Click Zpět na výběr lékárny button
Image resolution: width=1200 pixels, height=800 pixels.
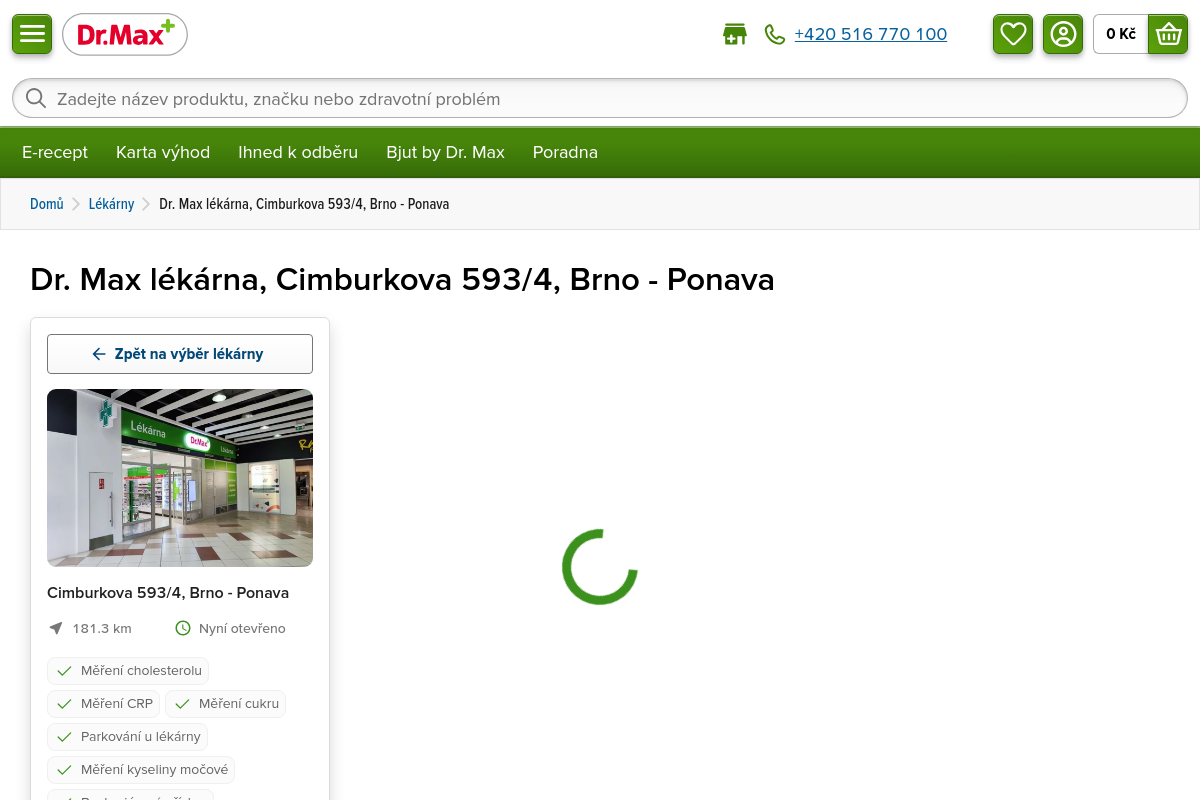tap(180, 354)
